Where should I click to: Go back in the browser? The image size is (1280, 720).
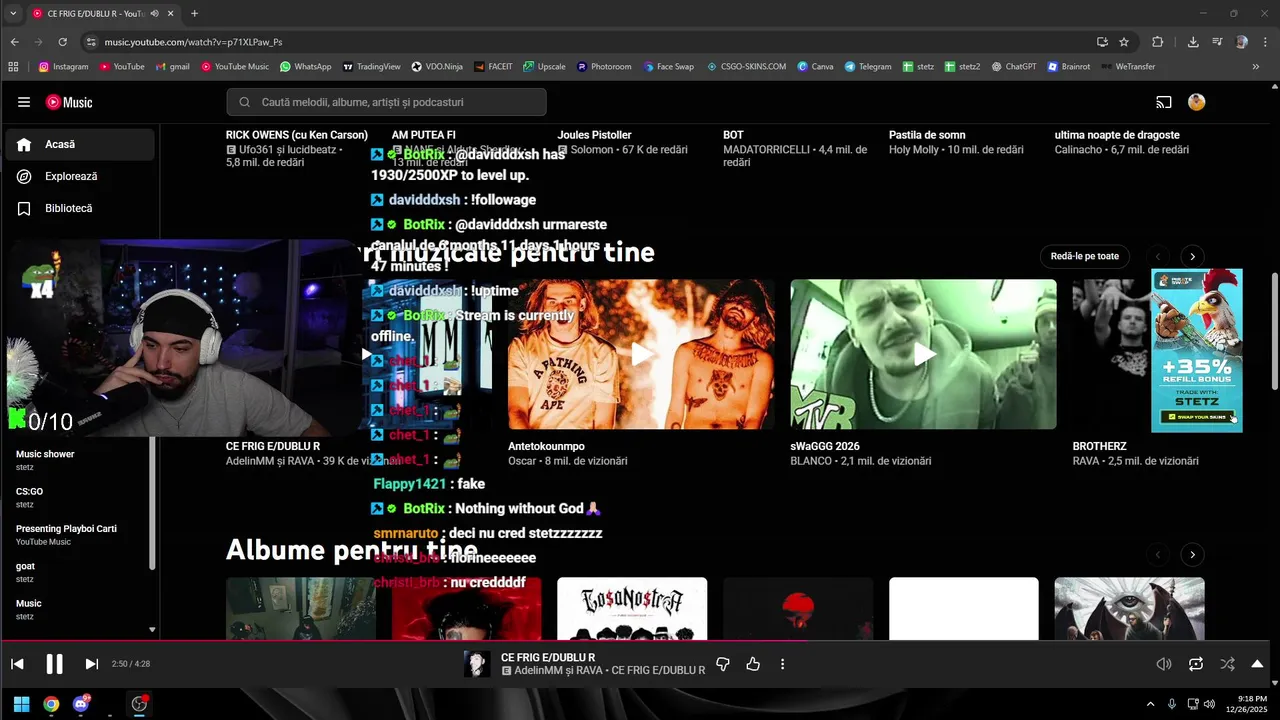tap(14, 42)
